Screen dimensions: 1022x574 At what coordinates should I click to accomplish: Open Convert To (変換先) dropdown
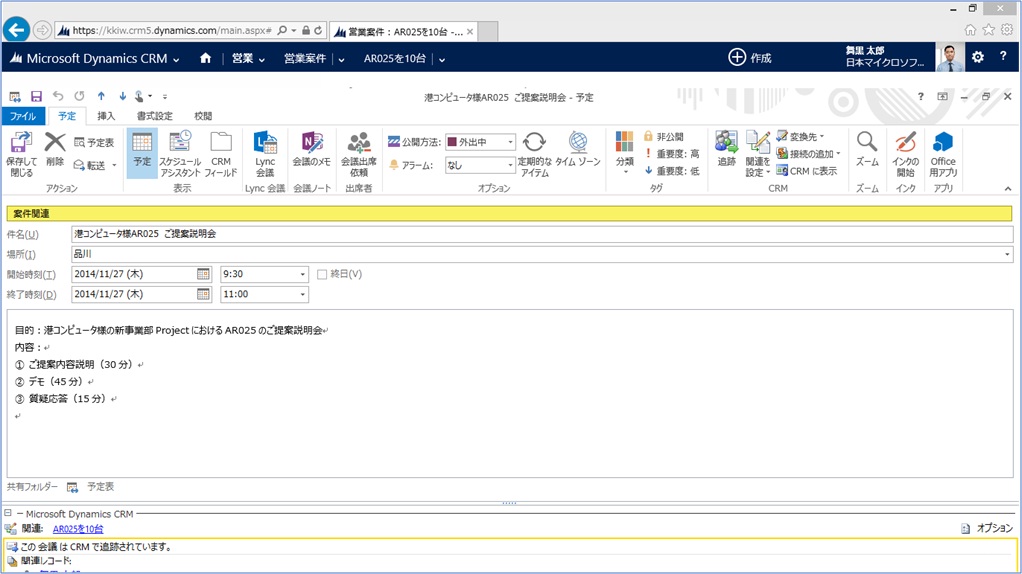pyautogui.click(x=800, y=137)
